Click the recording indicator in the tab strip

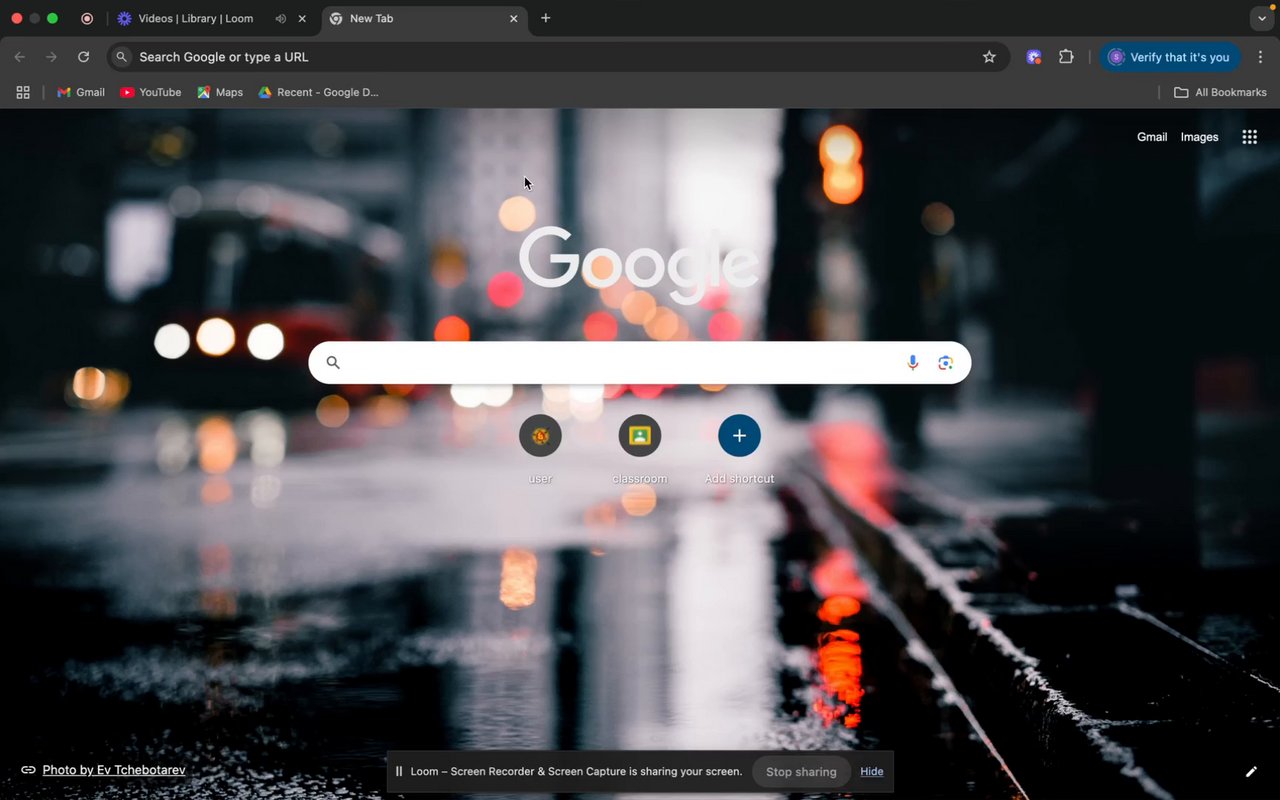(x=87, y=18)
